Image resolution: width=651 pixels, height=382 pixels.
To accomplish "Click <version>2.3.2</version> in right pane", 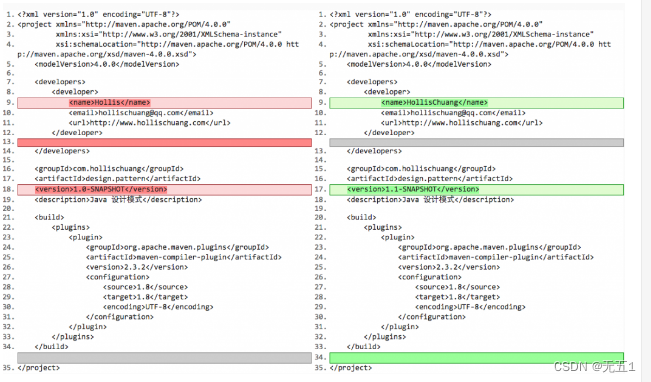I will tap(449, 267).
